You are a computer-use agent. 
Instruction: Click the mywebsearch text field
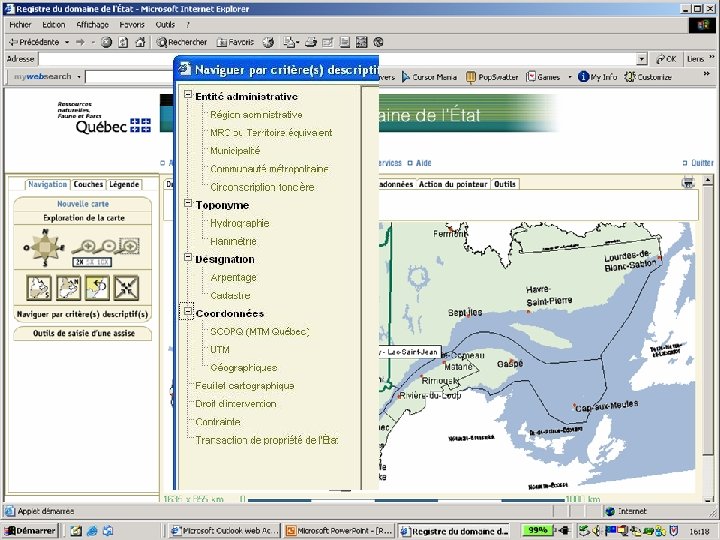(129, 77)
